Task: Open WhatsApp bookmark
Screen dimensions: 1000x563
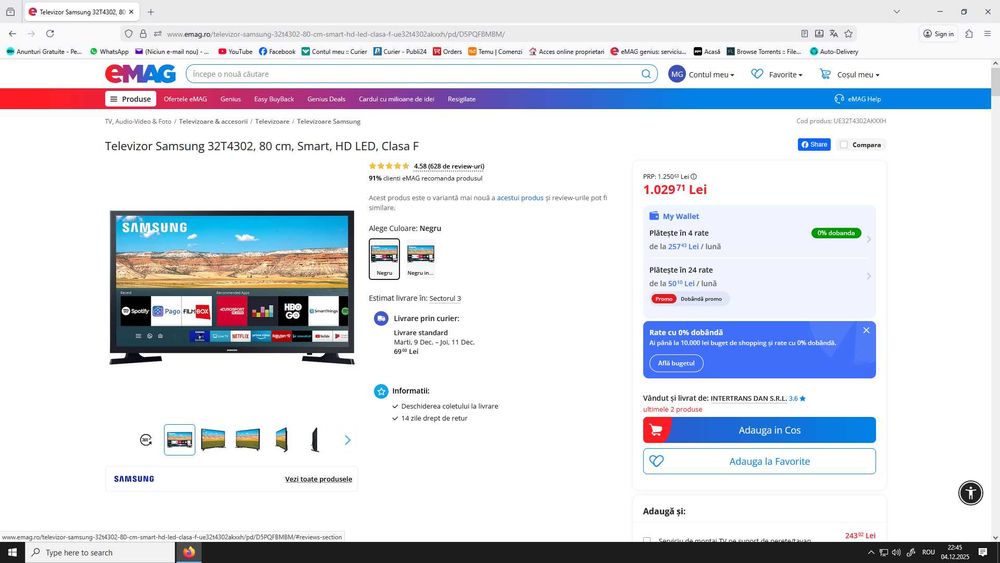Action: [109, 52]
